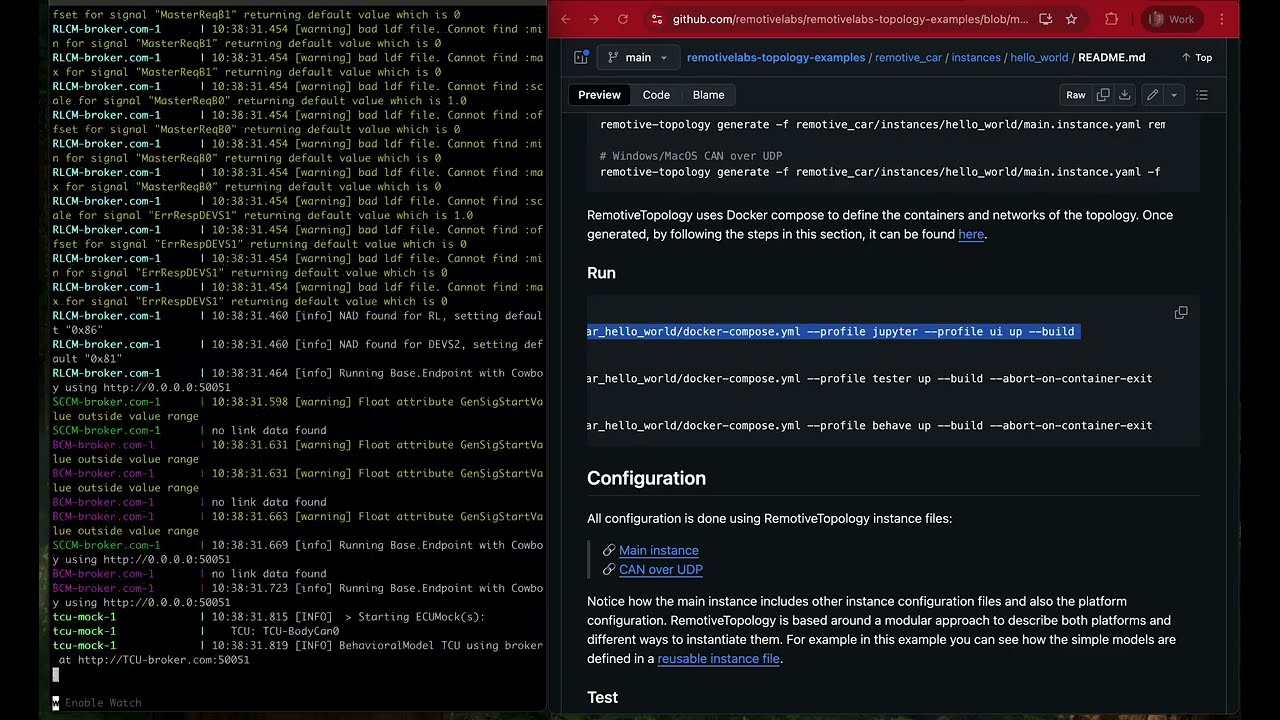The image size is (1280, 720).
Task: Click '# Windows/MacOS CAN over UDP' comment line
Action: (691, 156)
